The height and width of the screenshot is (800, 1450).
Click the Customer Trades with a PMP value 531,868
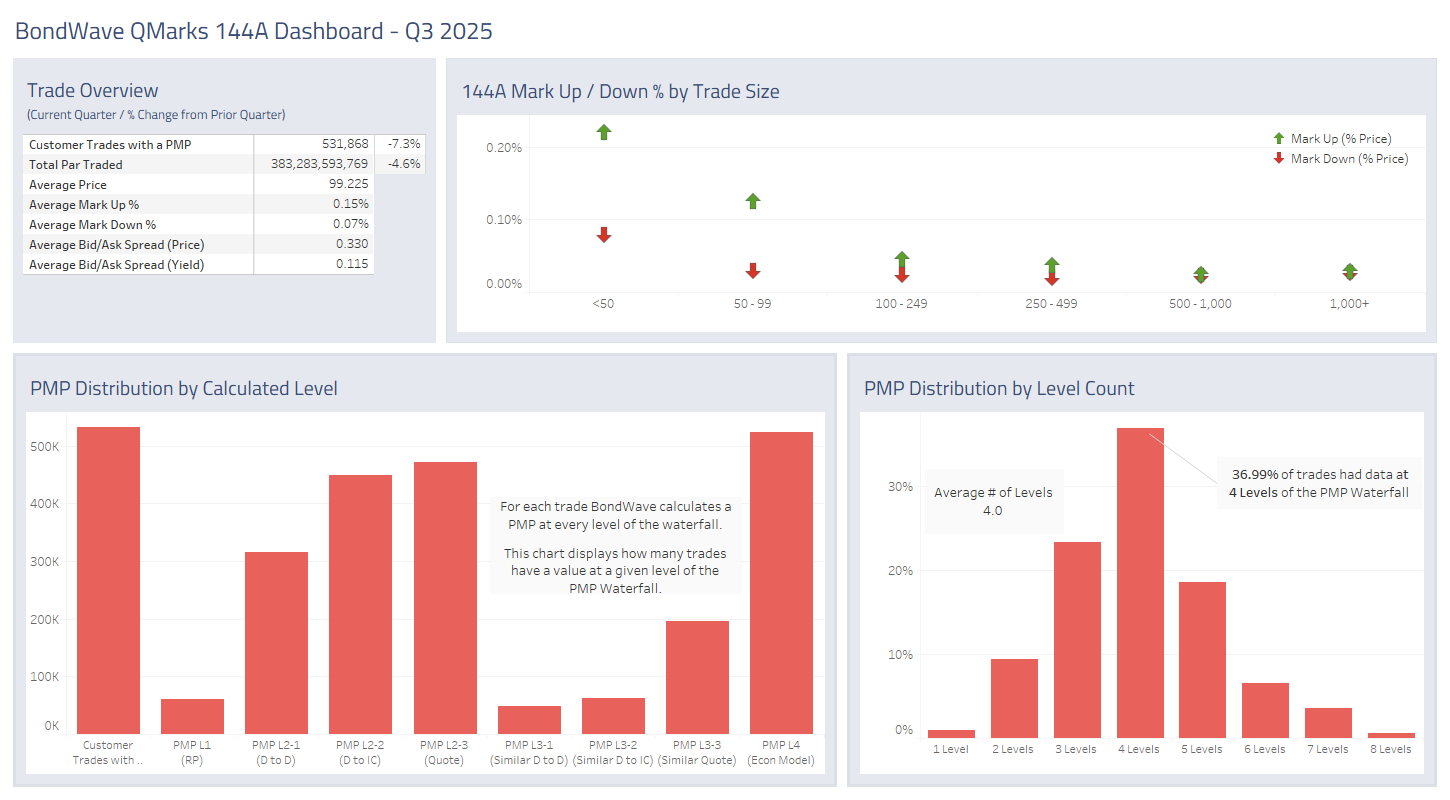tap(345, 145)
